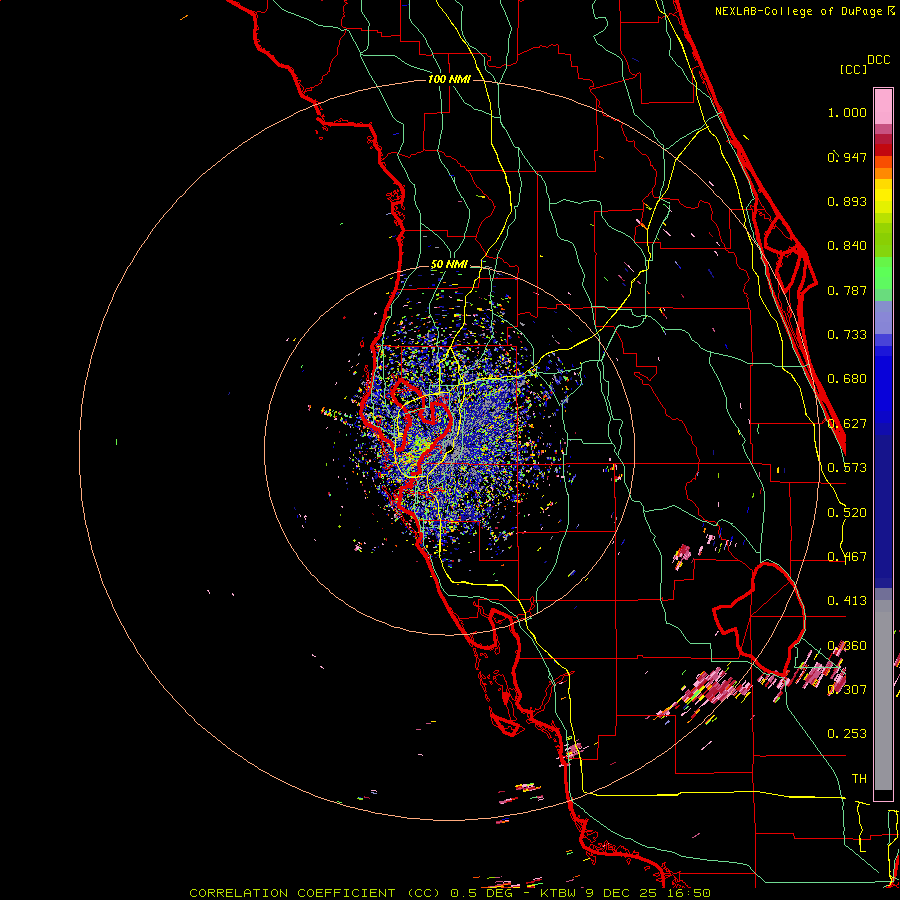Viewport: 900px width, 900px height.
Task: Click the 0.467 legend value
Action: click(x=847, y=557)
